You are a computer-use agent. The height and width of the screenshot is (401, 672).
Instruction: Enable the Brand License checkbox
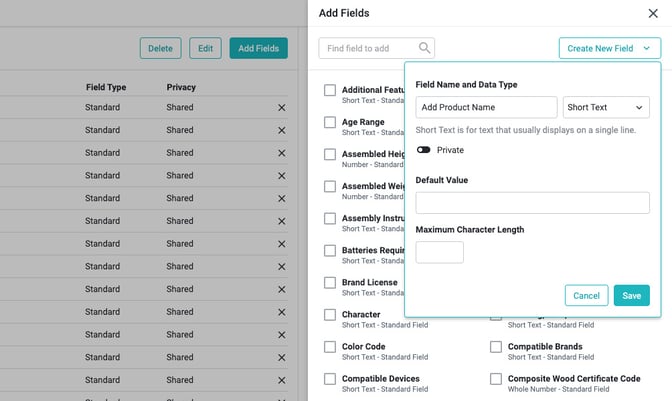tap(330, 283)
